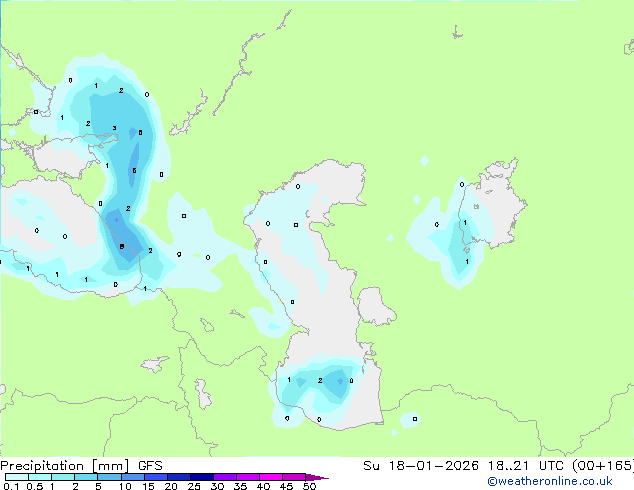Pick the 45–50 mm legend swatch

[294, 477]
